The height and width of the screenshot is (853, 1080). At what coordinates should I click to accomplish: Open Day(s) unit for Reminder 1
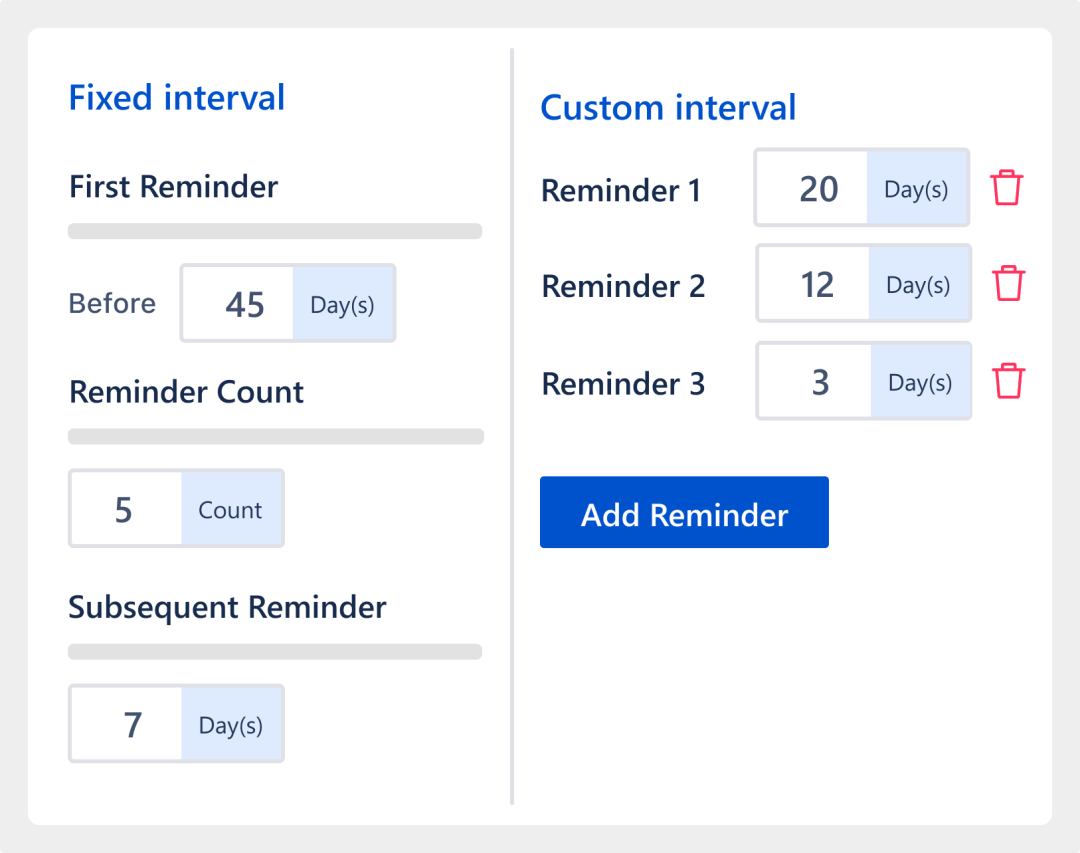tap(917, 188)
